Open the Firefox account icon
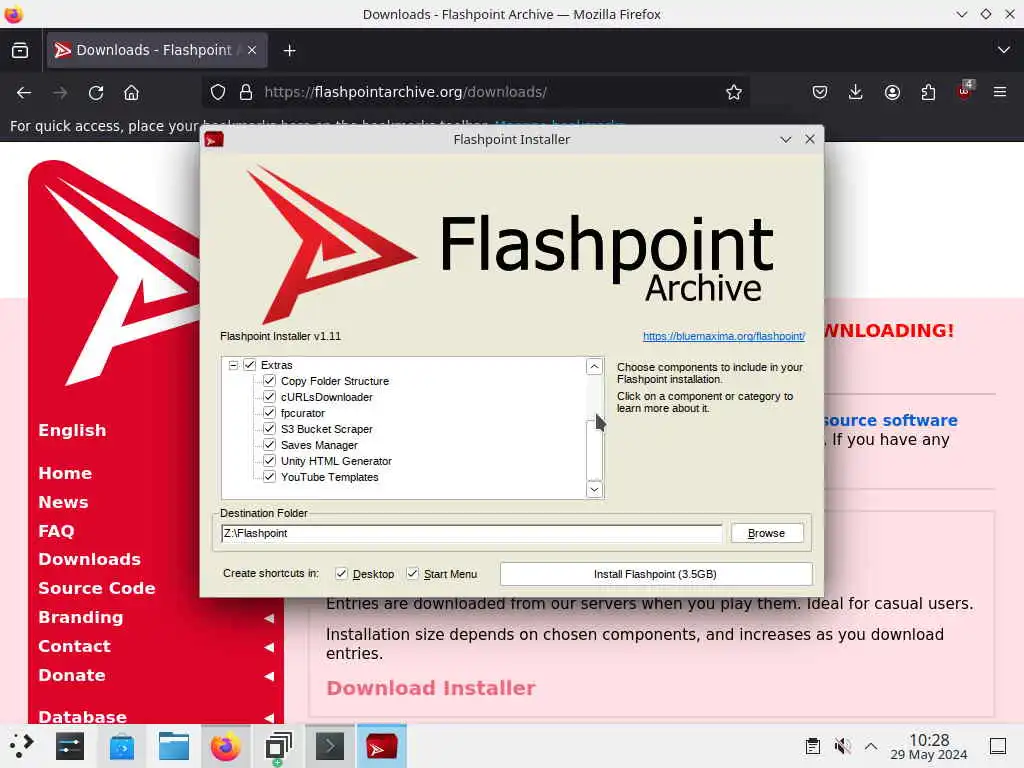 click(x=892, y=92)
